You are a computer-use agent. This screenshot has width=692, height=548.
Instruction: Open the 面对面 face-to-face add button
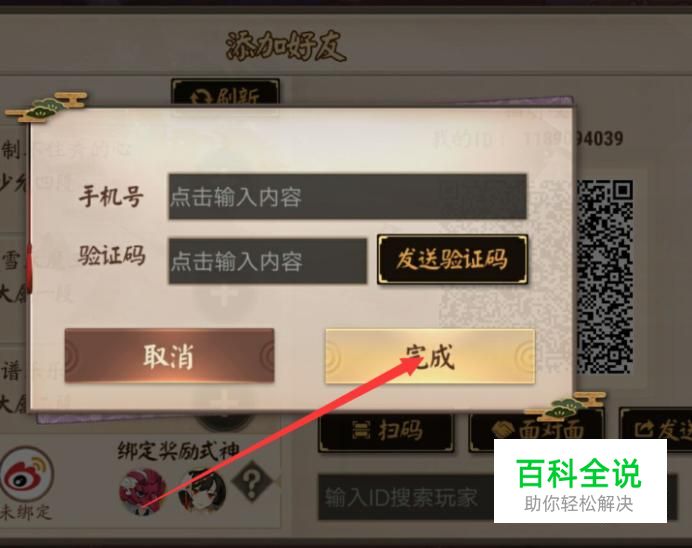pyautogui.click(x=536, y=431)
